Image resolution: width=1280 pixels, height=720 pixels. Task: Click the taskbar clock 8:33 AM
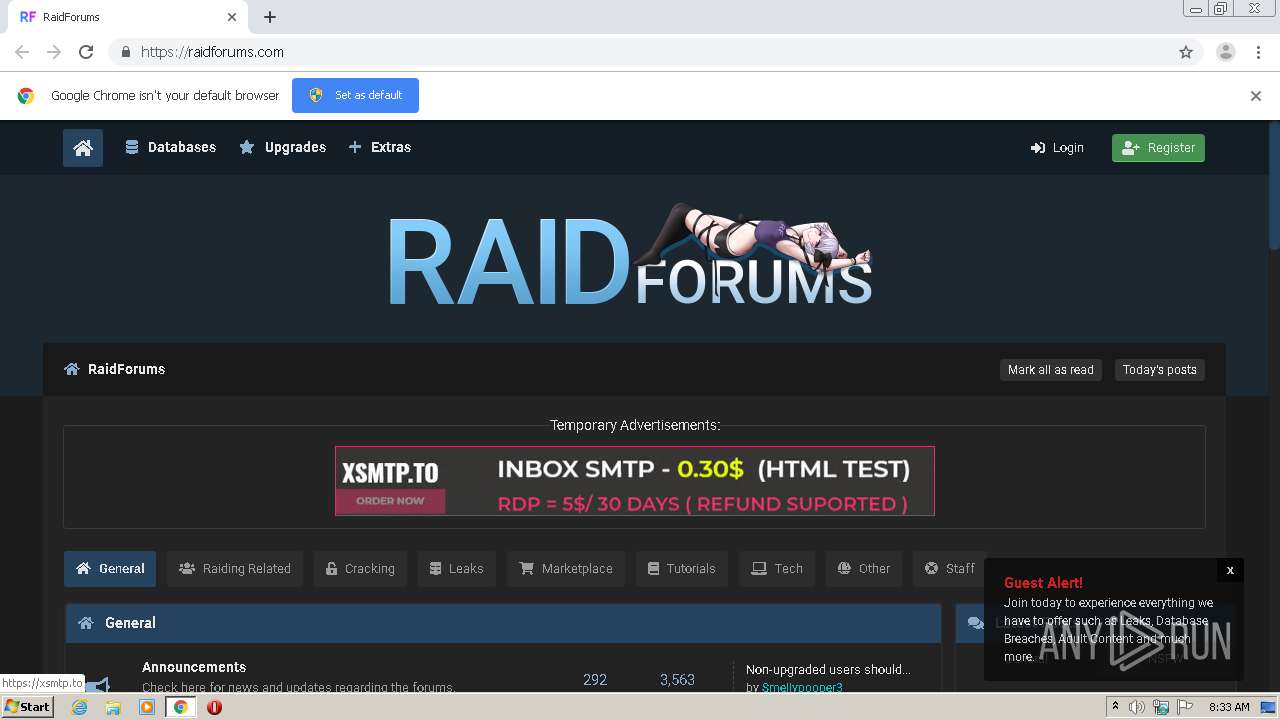(1229, 707)
